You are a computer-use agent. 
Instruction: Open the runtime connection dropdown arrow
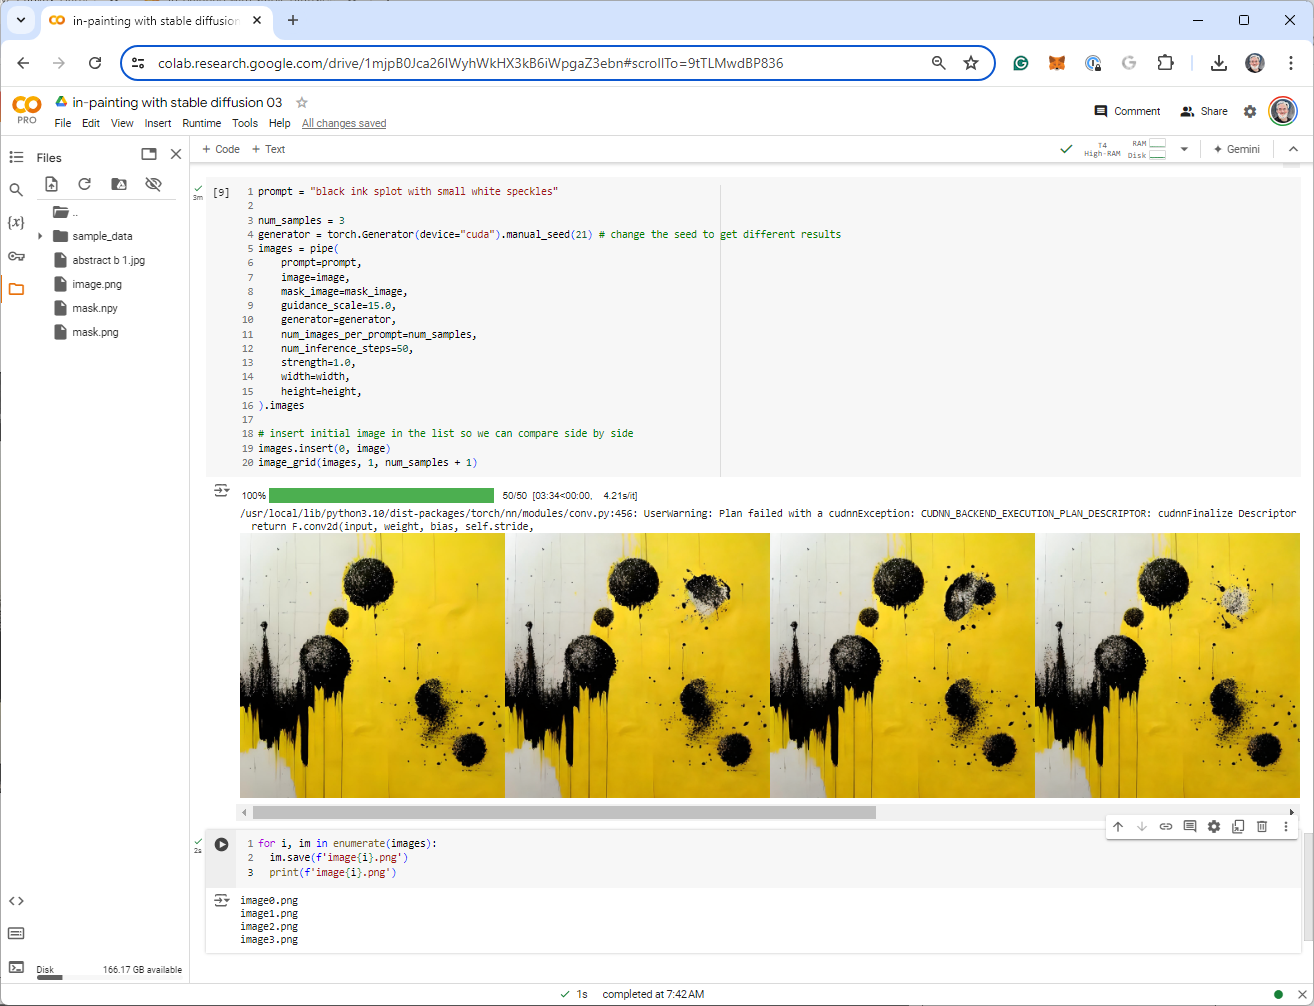point(1184,149)
